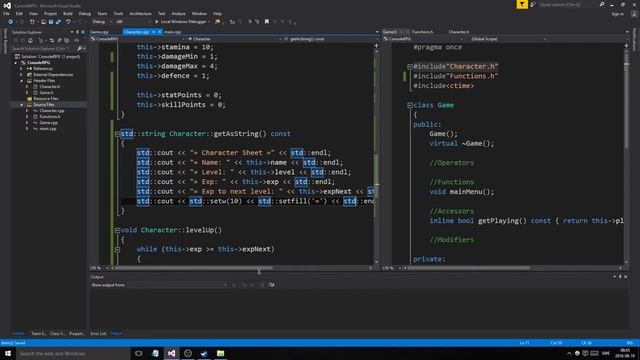
Task: Click the Task View taskbar icon
Action: [x=139, y=353]
